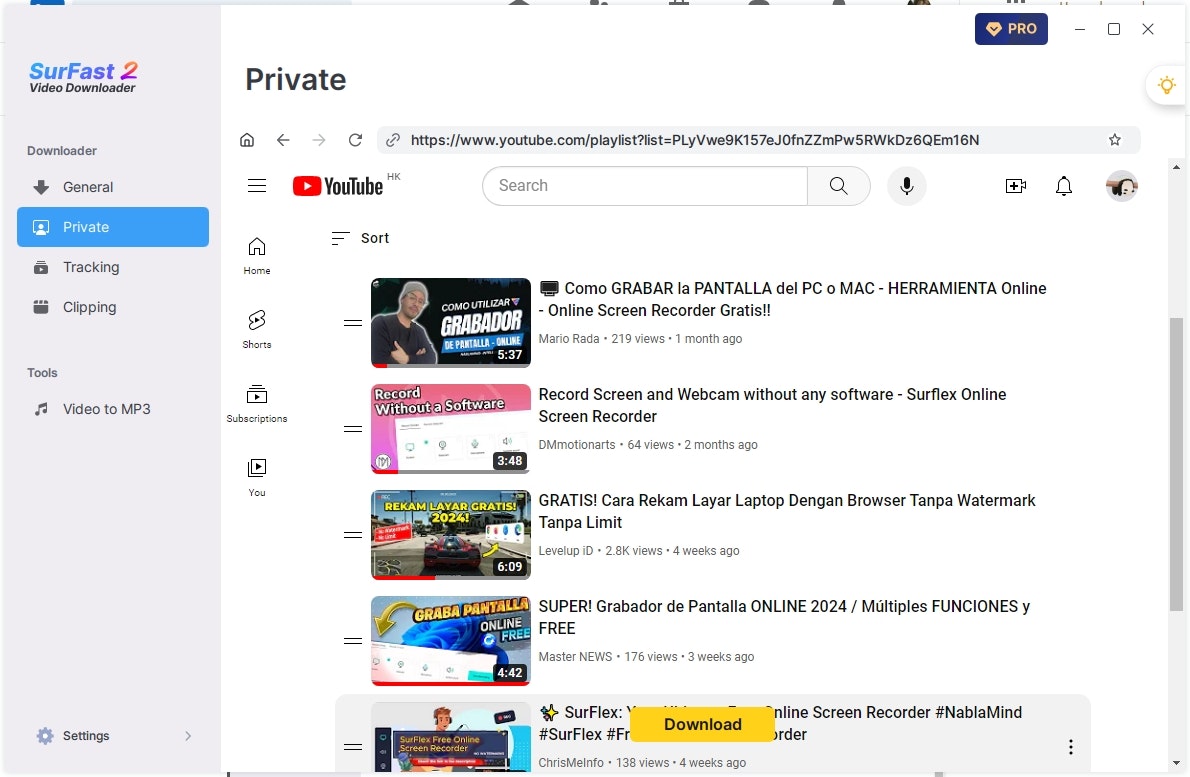Open the Mario Rada channel link
This screenshot has width=1190, height=777.
pyautogui.click(x=568, y=338)
